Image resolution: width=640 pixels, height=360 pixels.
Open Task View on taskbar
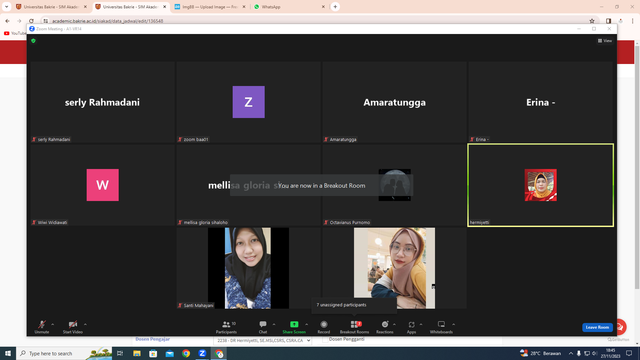pyautogui.click(x=120, y=353)
